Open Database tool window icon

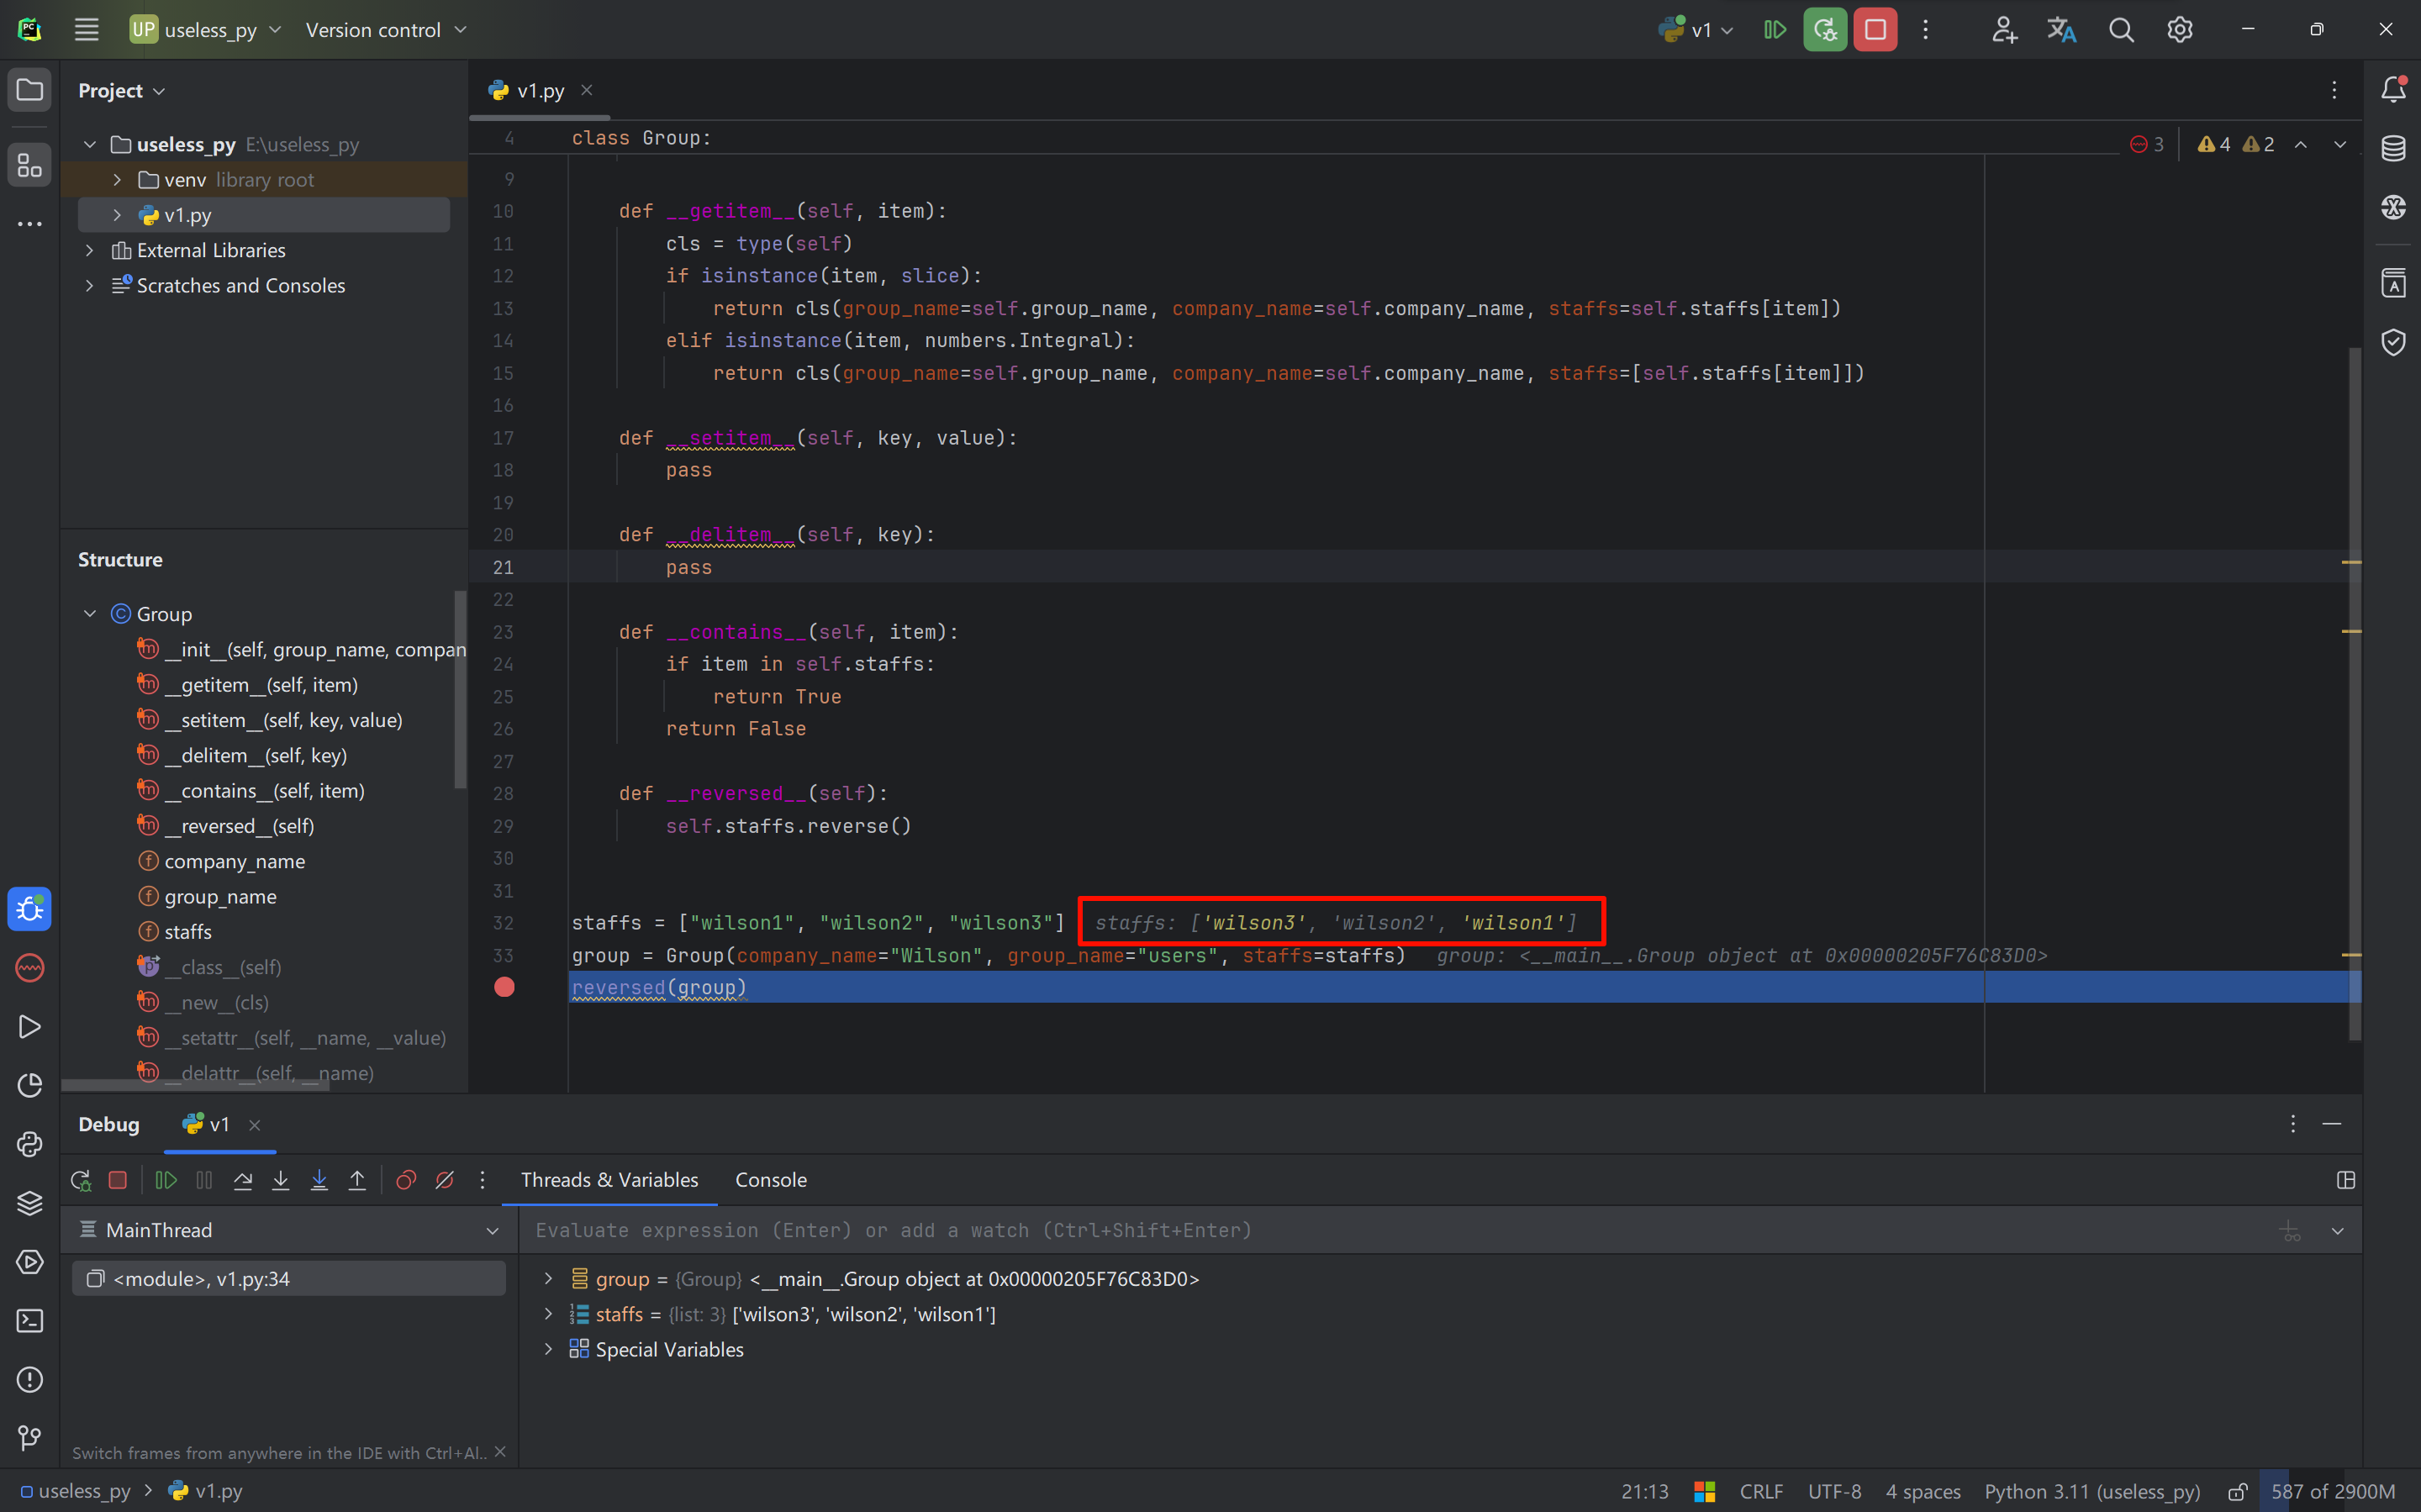[x=2393, y=149]
